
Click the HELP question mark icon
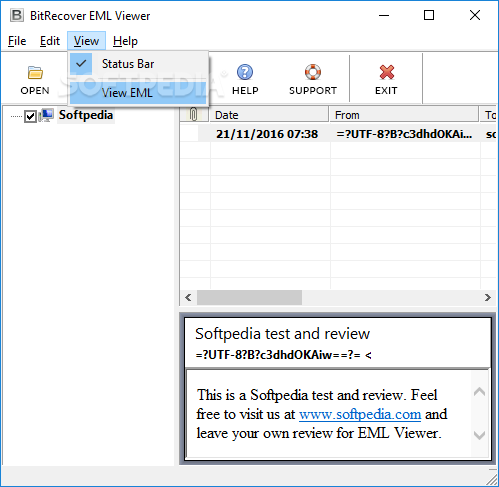[x=245, y=72]
